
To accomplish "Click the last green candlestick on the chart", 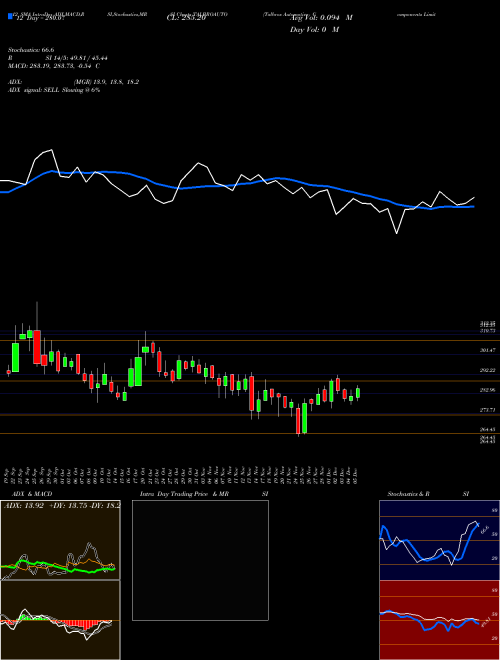I will [x=358, y=393].
